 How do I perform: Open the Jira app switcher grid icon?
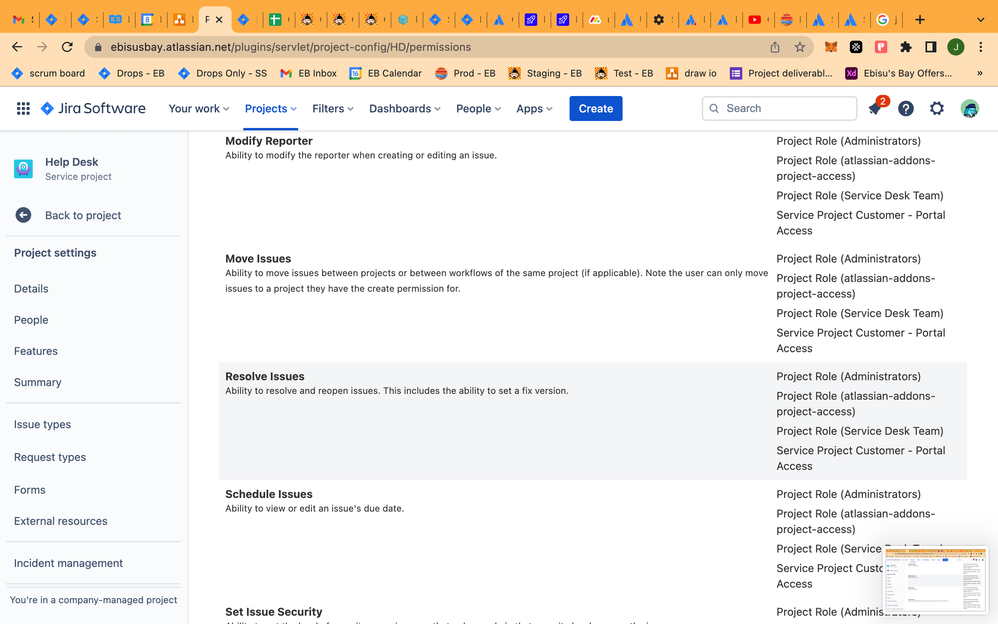[x=23, y=108]
